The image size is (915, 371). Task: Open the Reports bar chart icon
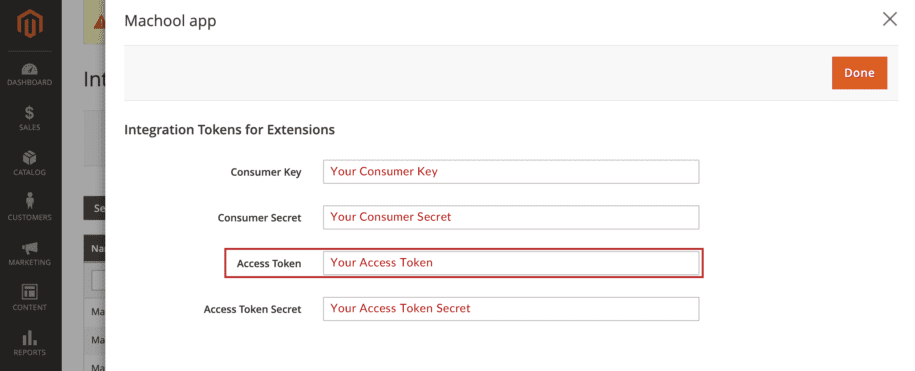(x=30, y=338)
